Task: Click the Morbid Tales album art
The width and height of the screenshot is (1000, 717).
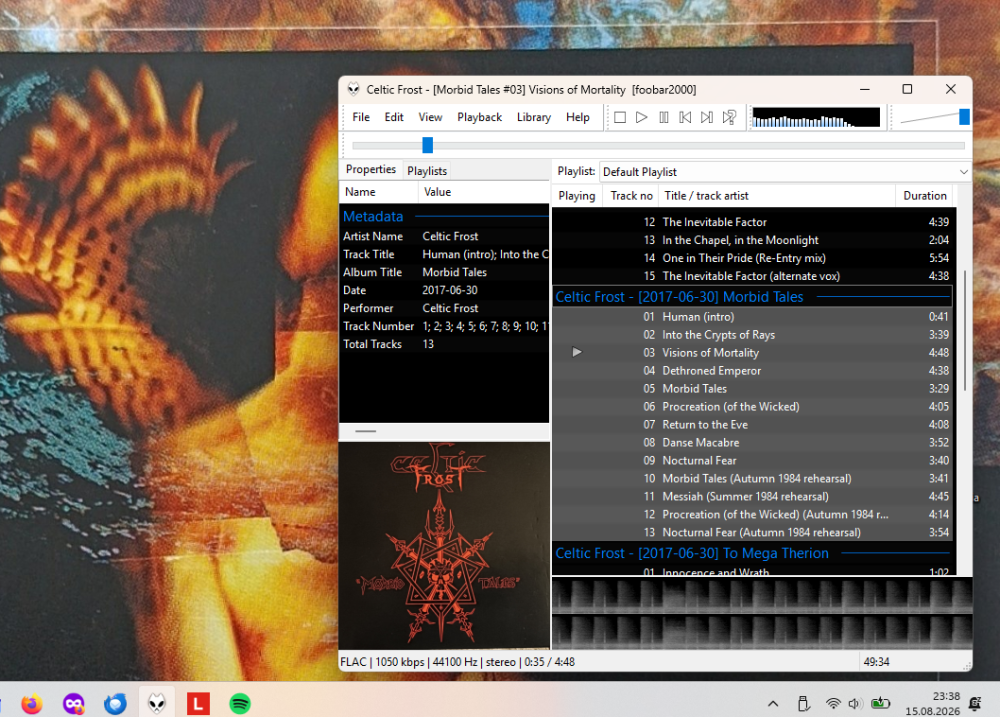Action: (444, 545)
